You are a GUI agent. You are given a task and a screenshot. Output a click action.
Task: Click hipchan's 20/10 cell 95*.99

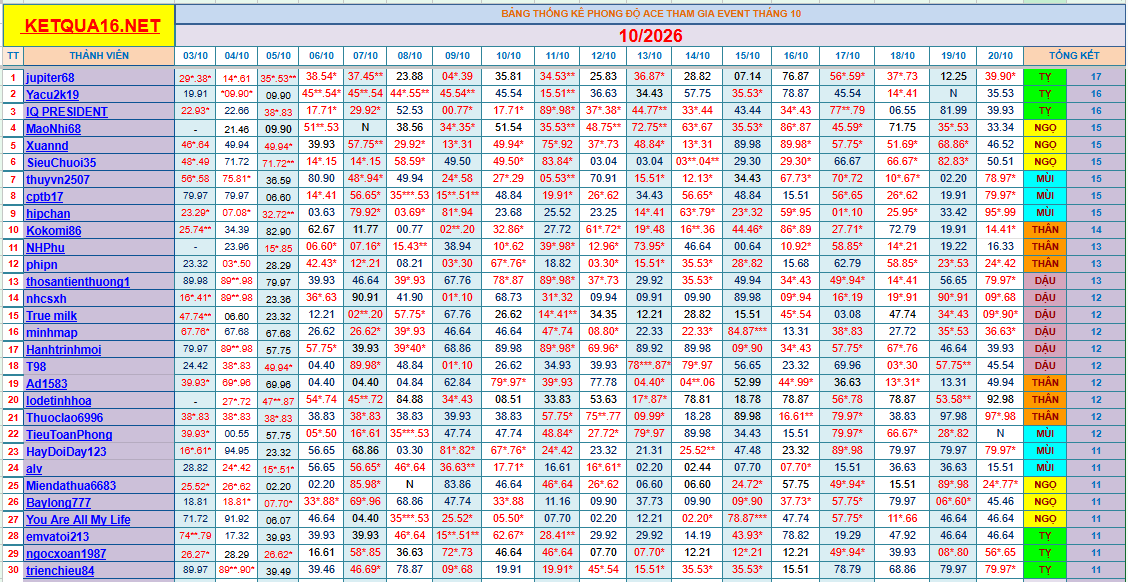(x=1000, y=214)
